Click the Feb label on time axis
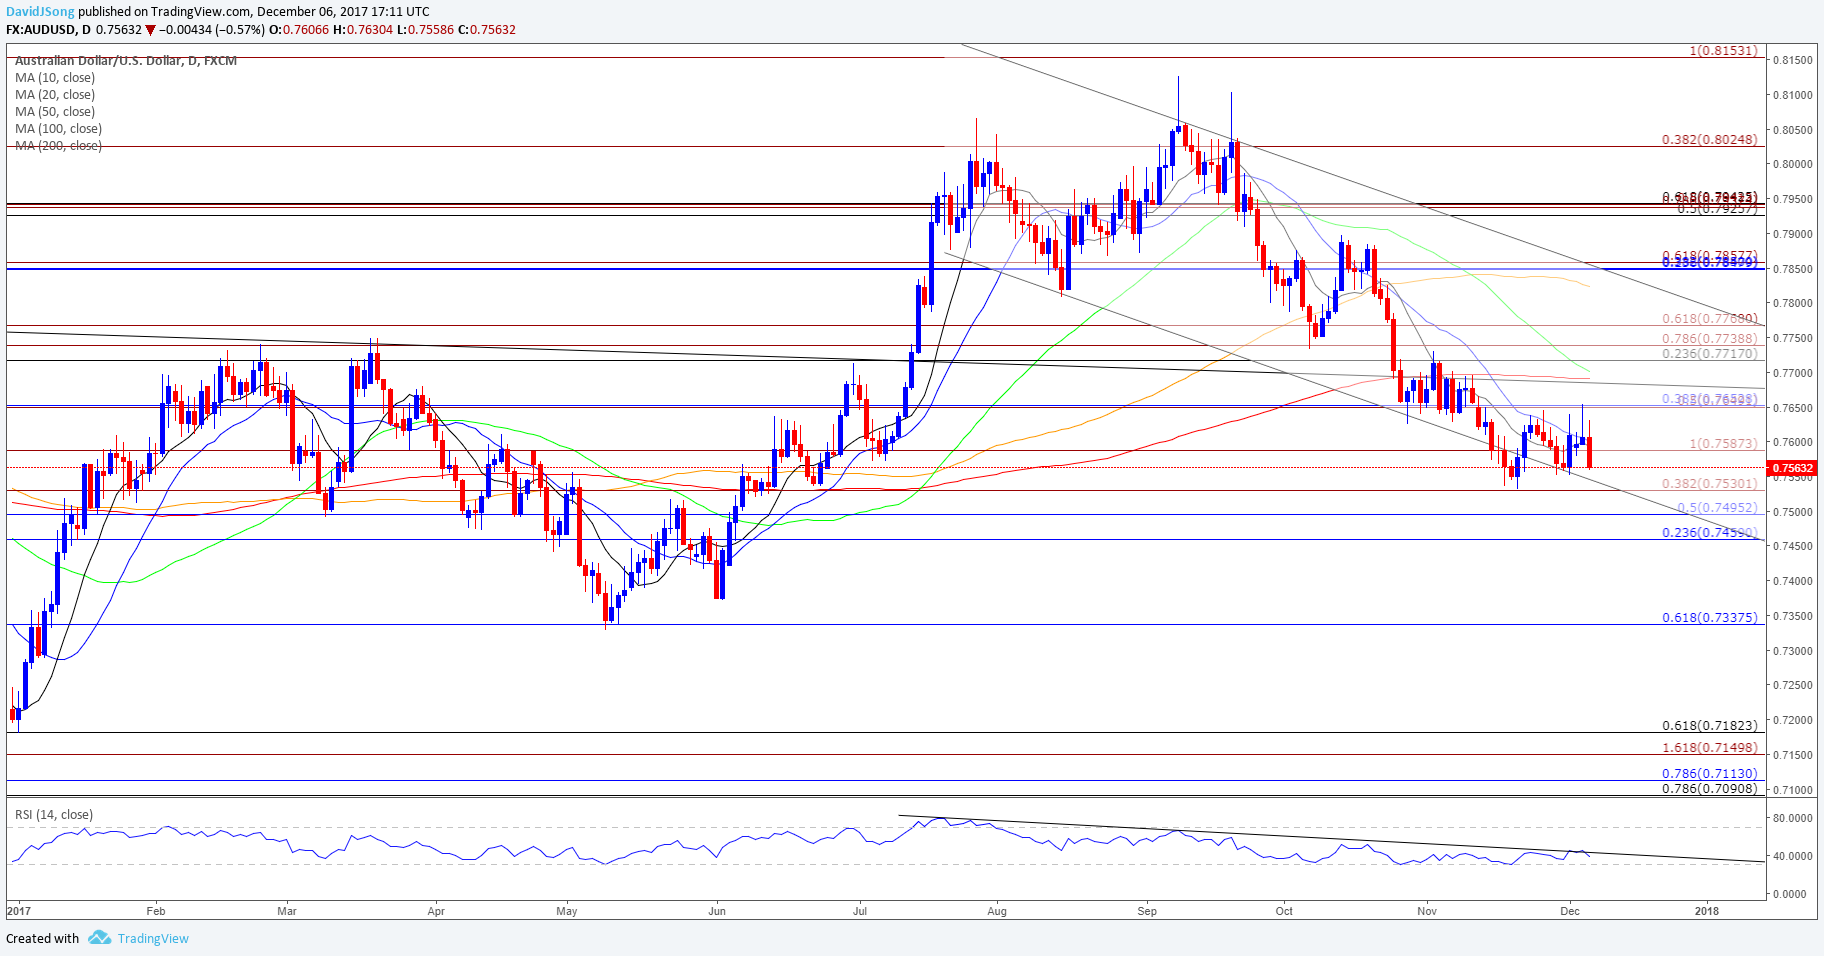1824x956 pixels. tap(155, 911)
